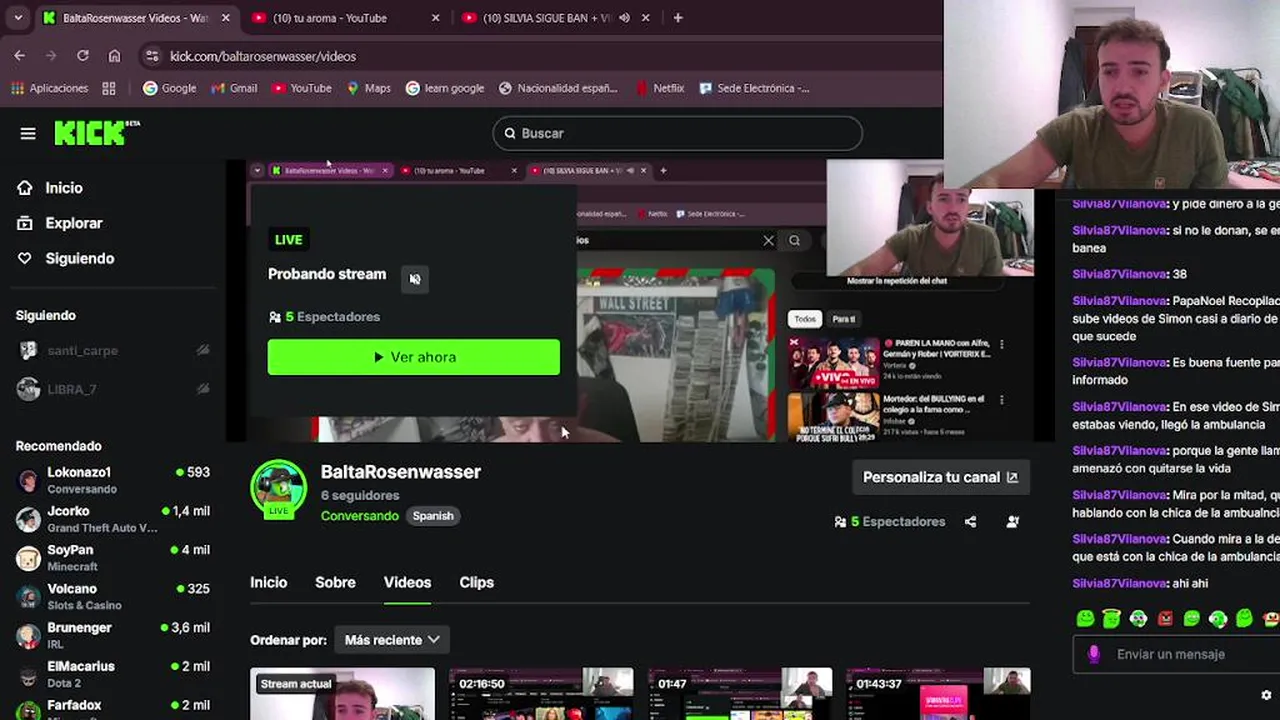Open chat settings gear icon

[x=1266, y=695]
